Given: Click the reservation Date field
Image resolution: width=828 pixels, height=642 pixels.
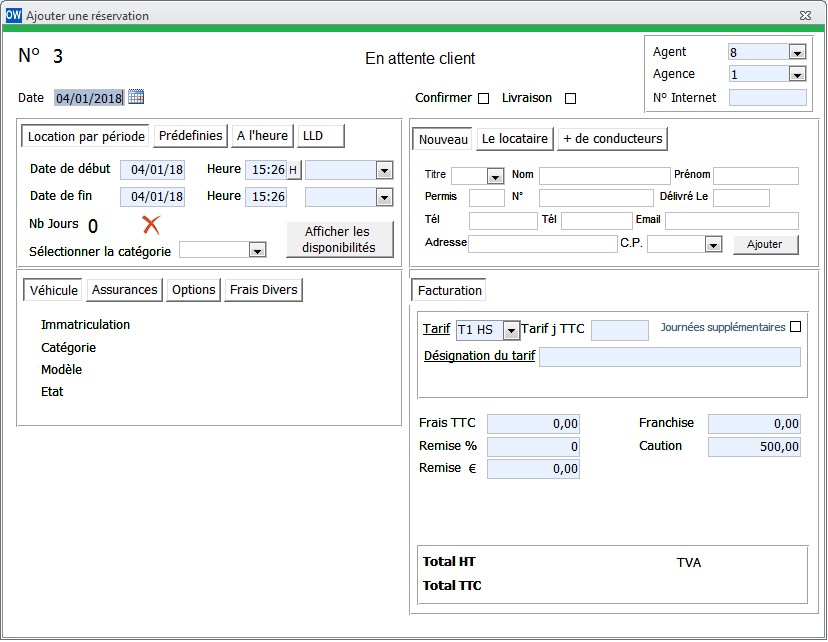Looking at the screenshot, I should coord(89,98).
